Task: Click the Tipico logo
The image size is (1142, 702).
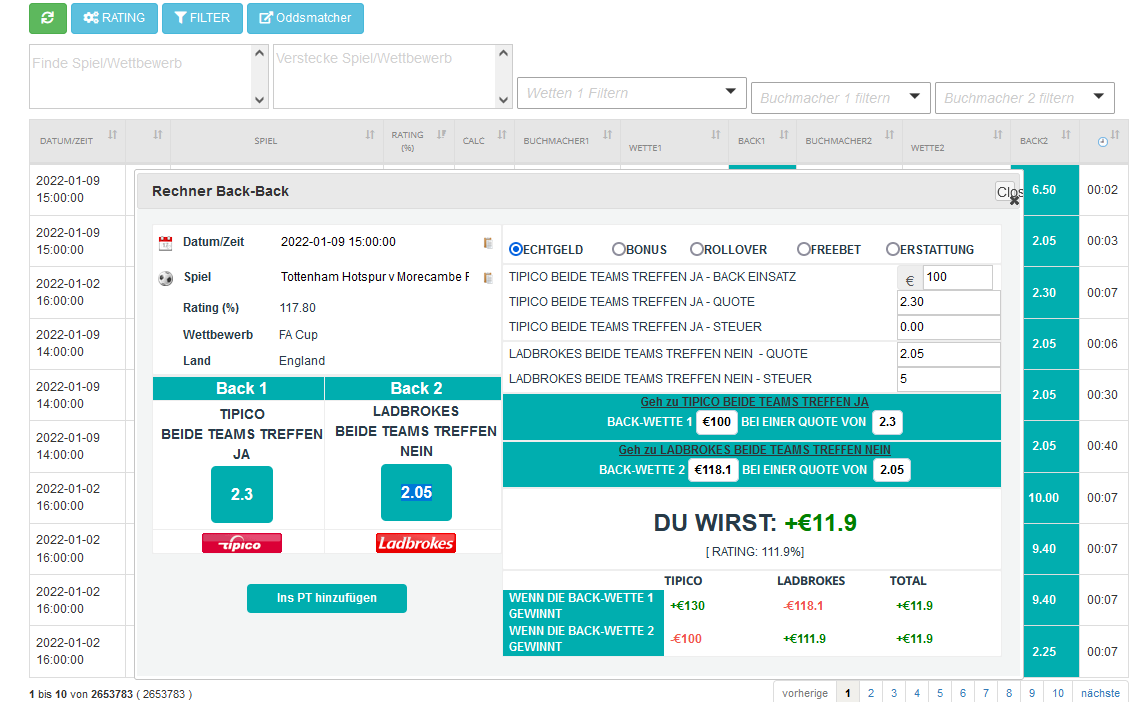Action: pyautogui.click(x=242, y=543)
